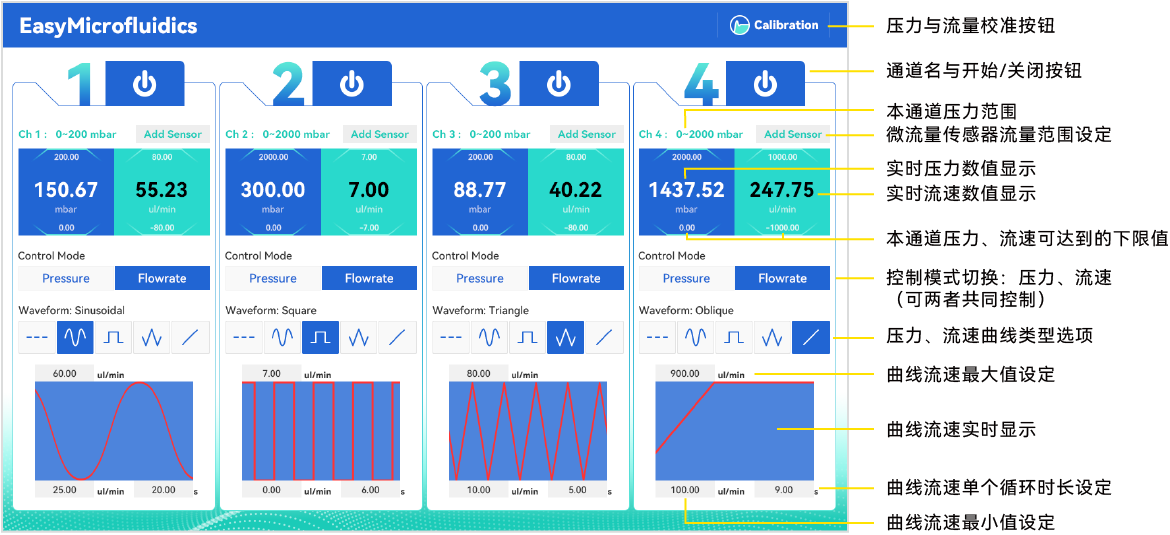Screen dimensions: 1170x535
Task: Click Add Sensor for Ch 3
Action: [x=586, y=134]
